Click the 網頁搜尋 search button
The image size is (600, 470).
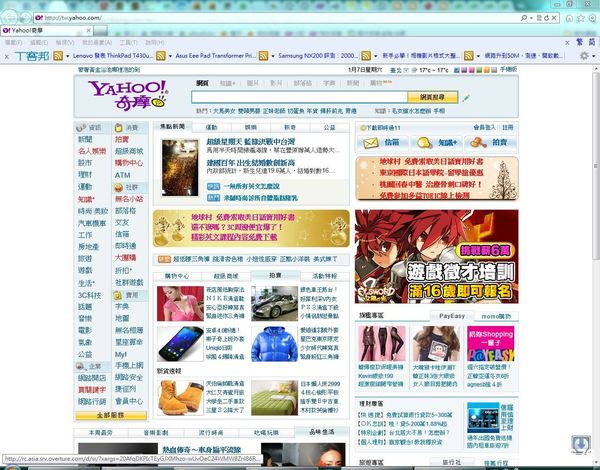pos(438,98)
